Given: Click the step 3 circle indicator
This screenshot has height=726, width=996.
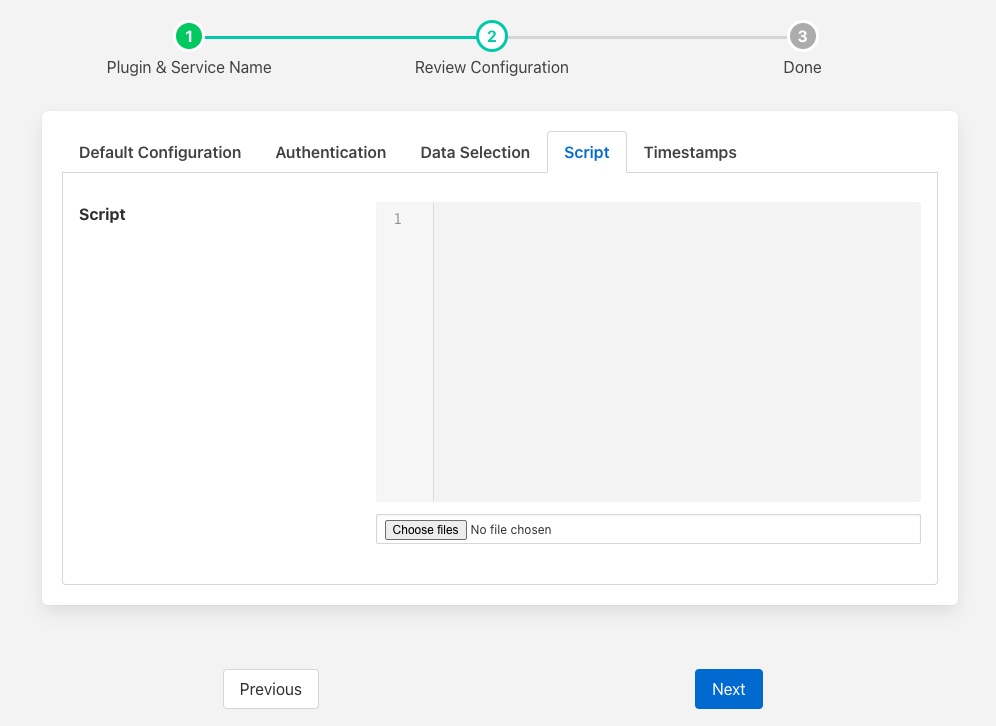Looking at the screenshot, I should [802, 37].
